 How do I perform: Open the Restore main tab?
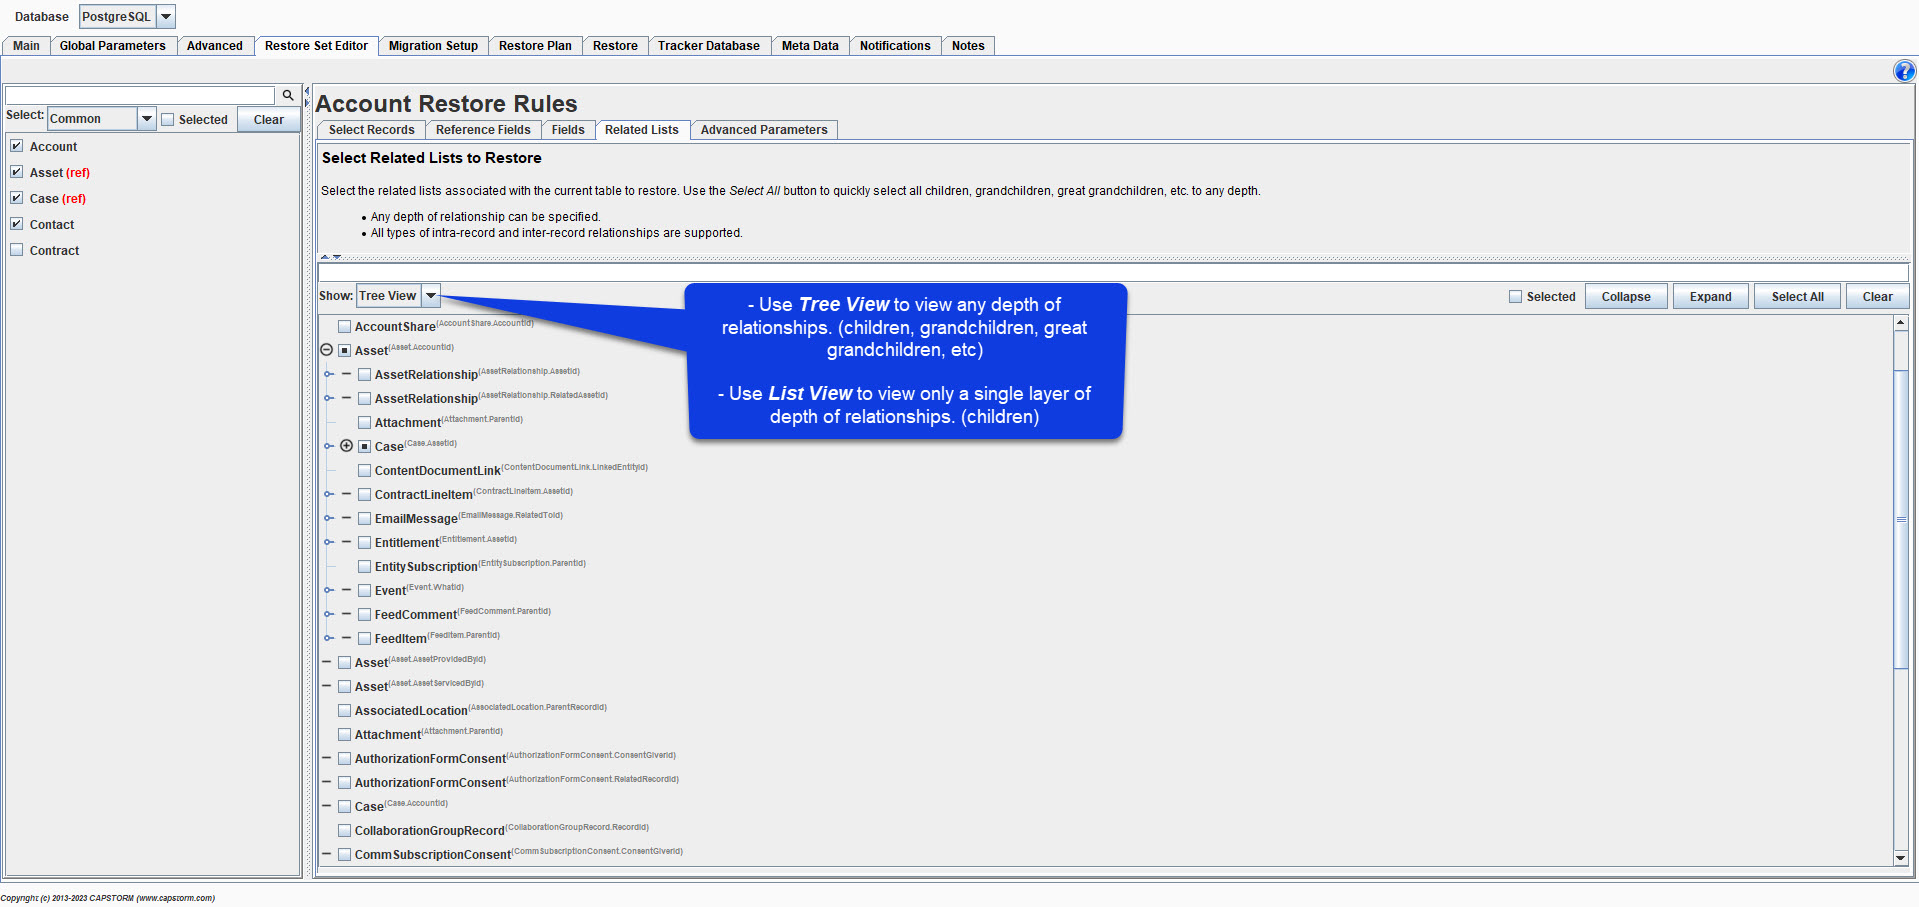click(615, 46)
